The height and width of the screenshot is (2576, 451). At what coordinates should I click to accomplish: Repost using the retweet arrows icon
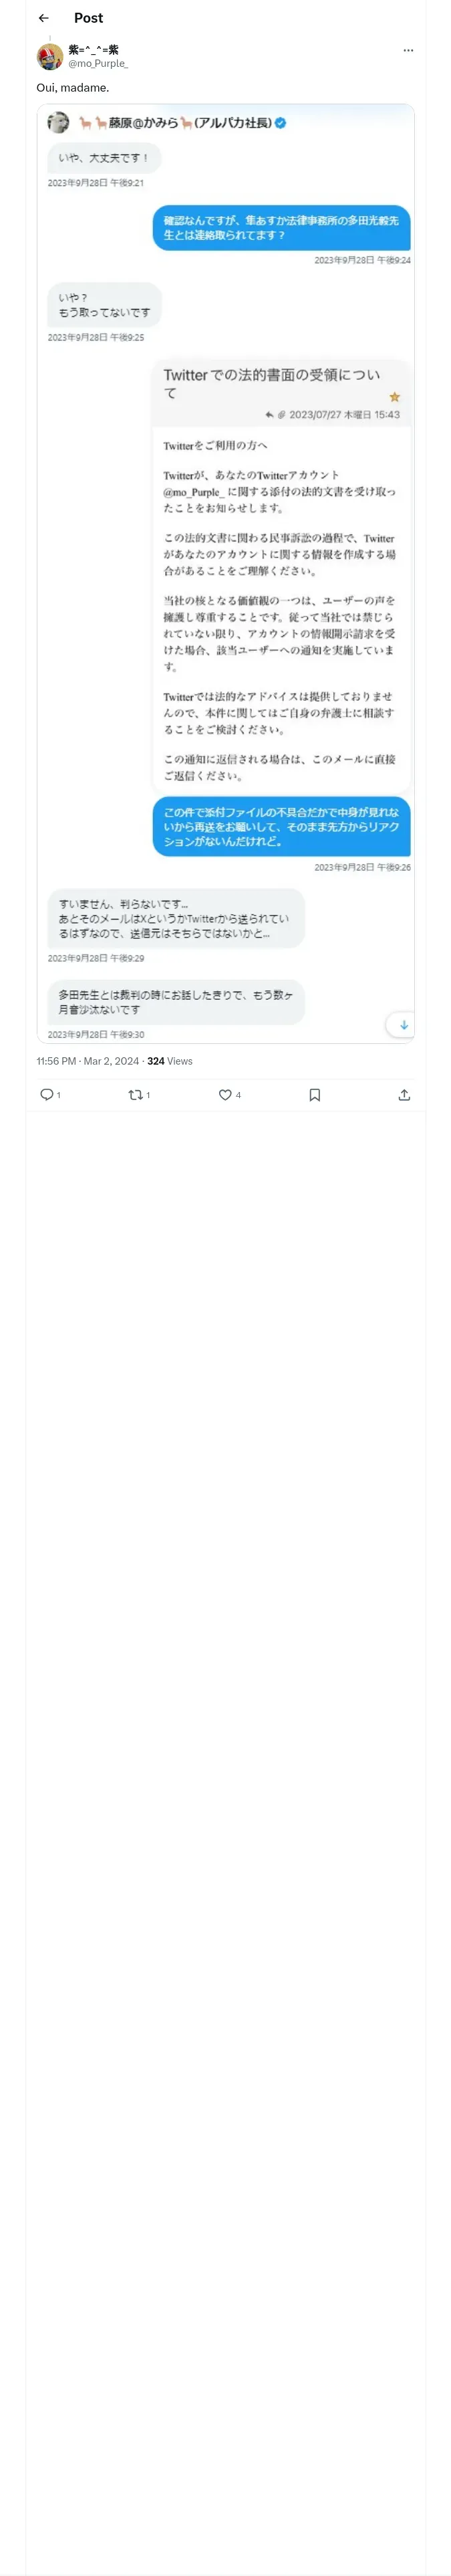[135, 1094]
